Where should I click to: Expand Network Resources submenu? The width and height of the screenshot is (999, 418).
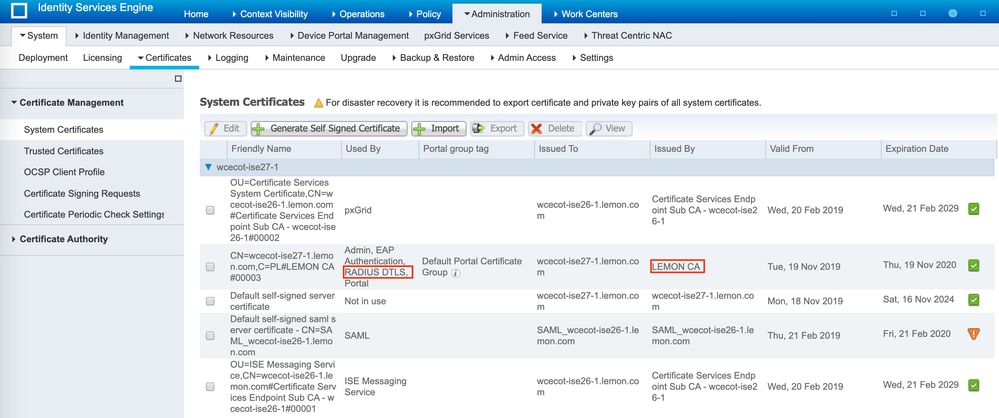(x=229, y=36)
